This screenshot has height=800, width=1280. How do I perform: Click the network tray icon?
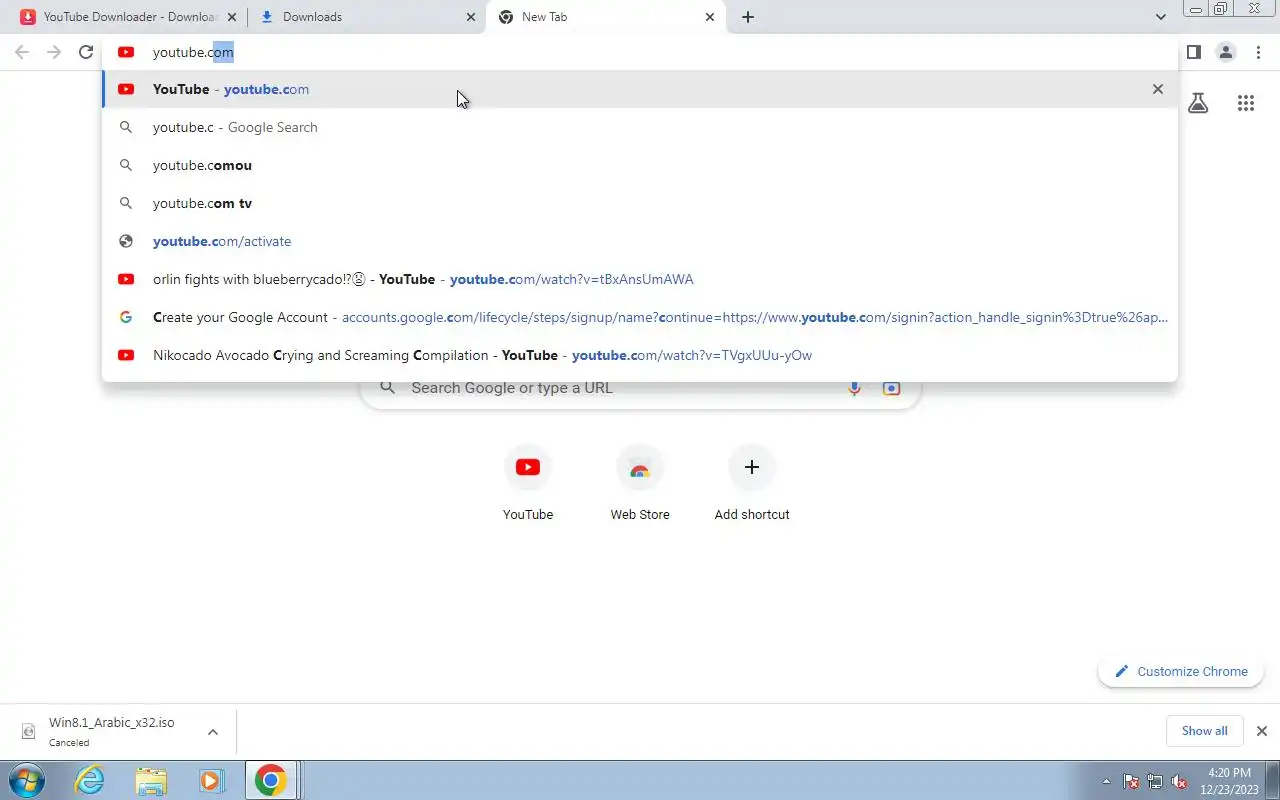(x=1155, y=781)
